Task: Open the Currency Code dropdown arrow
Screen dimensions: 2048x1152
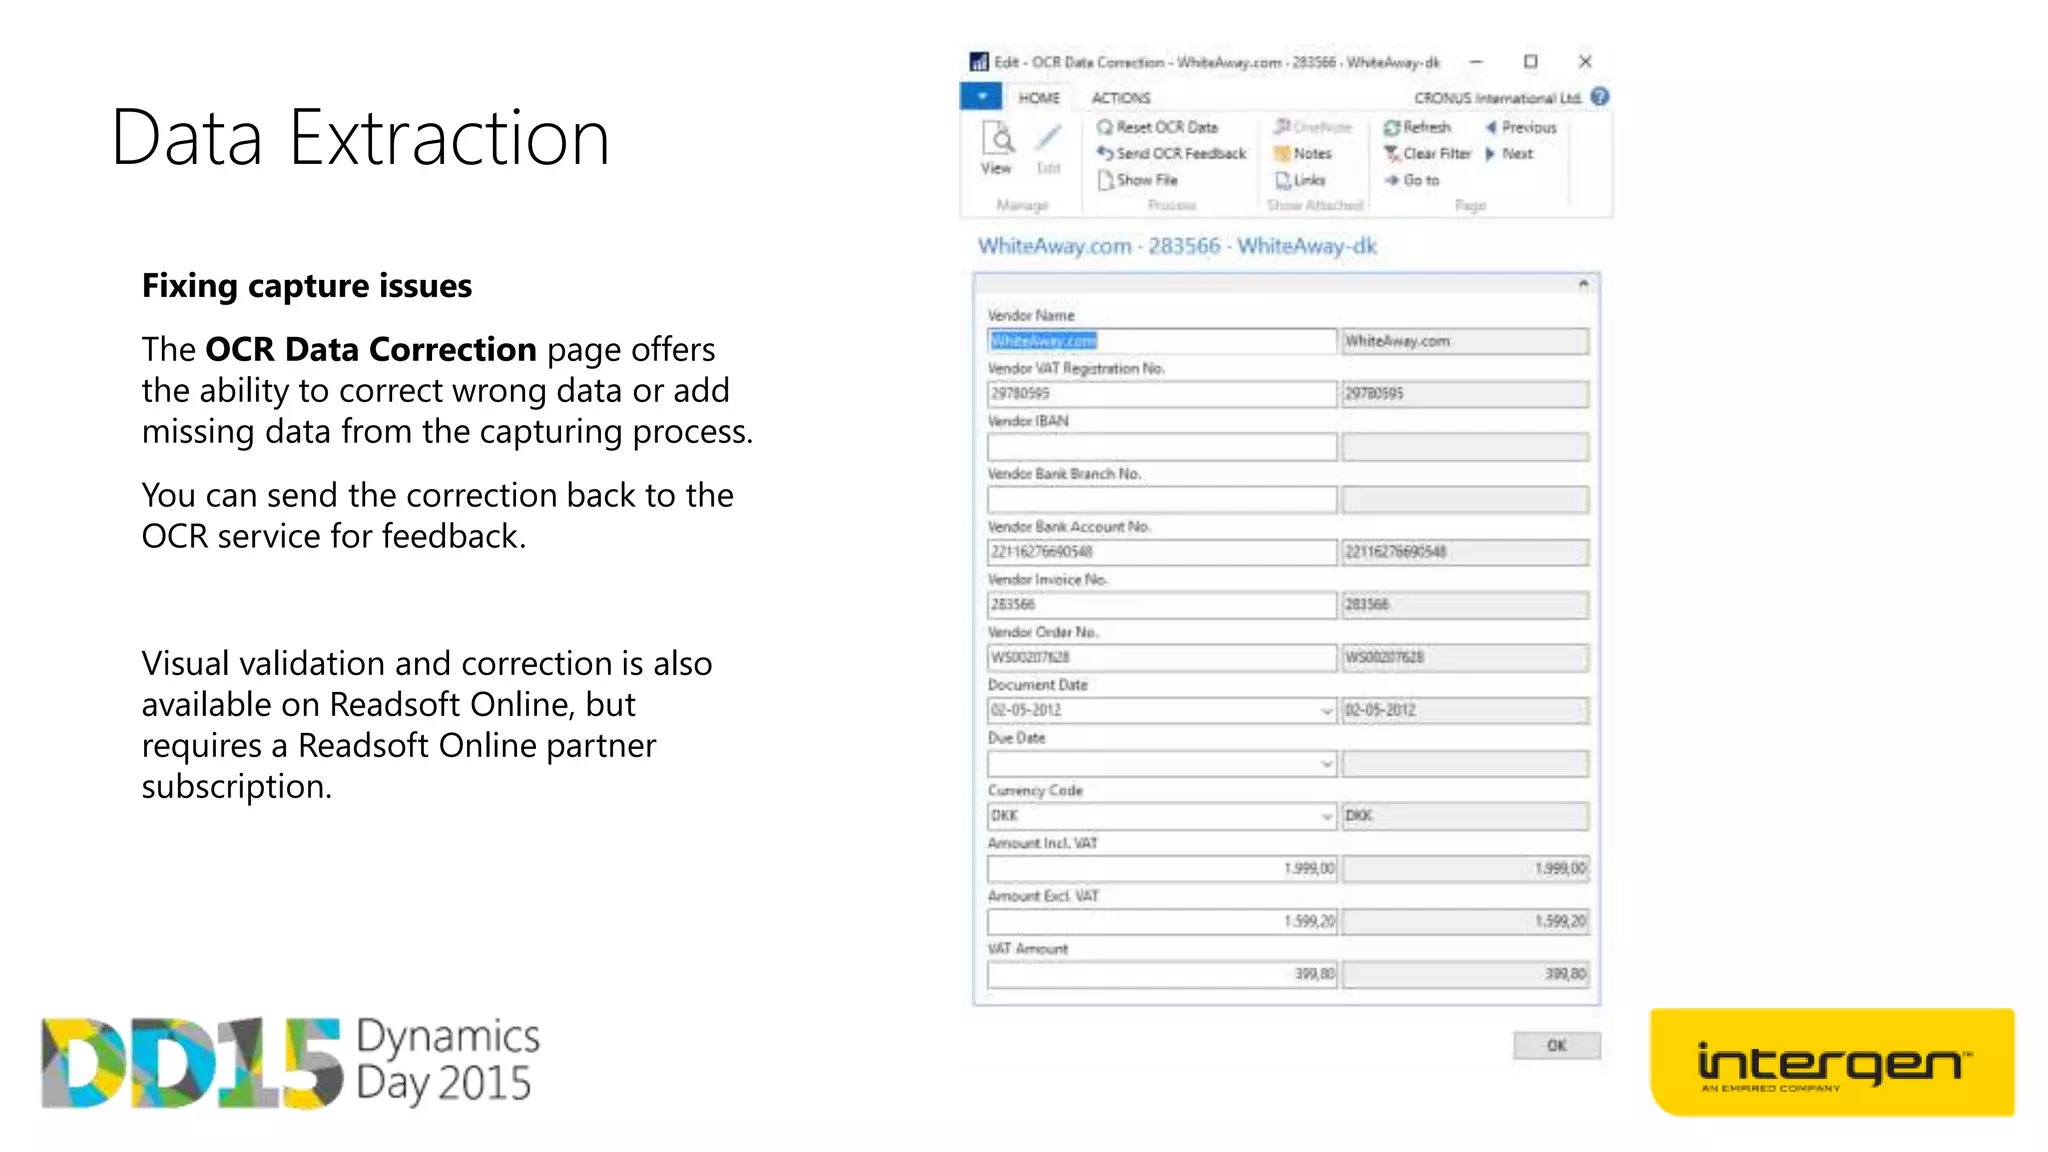Action: coord(1327,816)
